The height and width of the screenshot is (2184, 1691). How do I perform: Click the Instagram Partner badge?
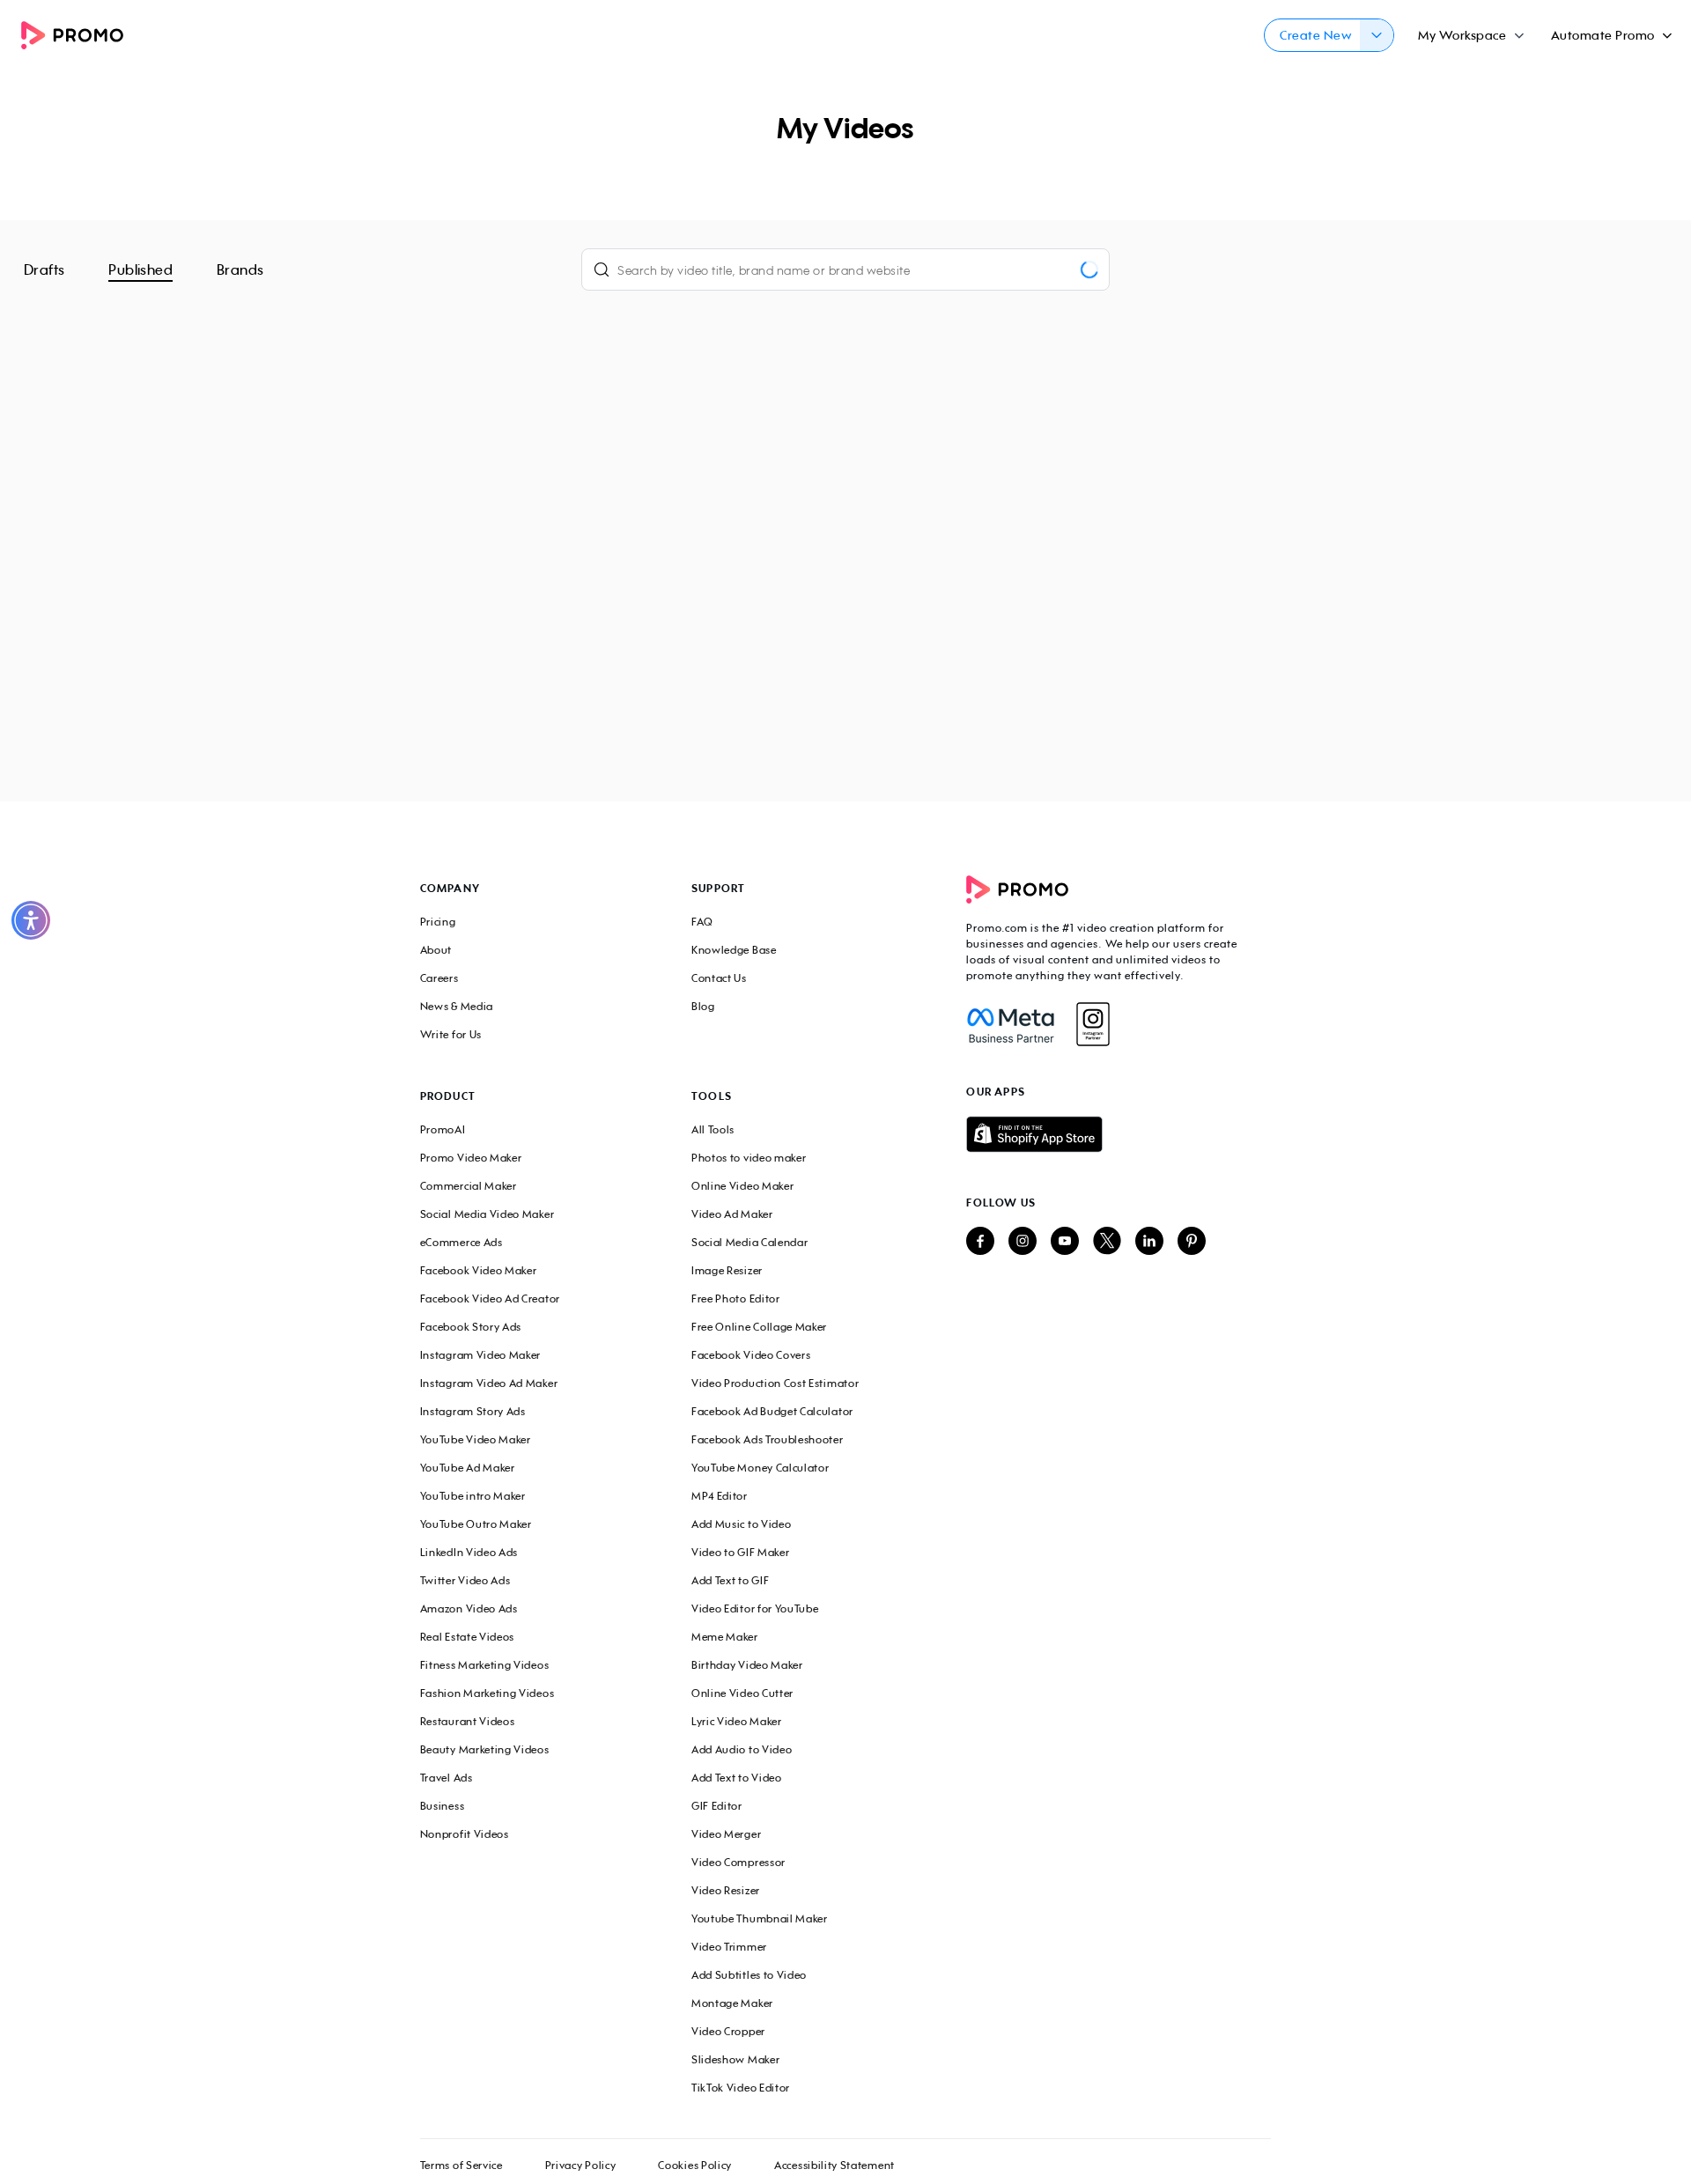(x=1093, y=1024)
